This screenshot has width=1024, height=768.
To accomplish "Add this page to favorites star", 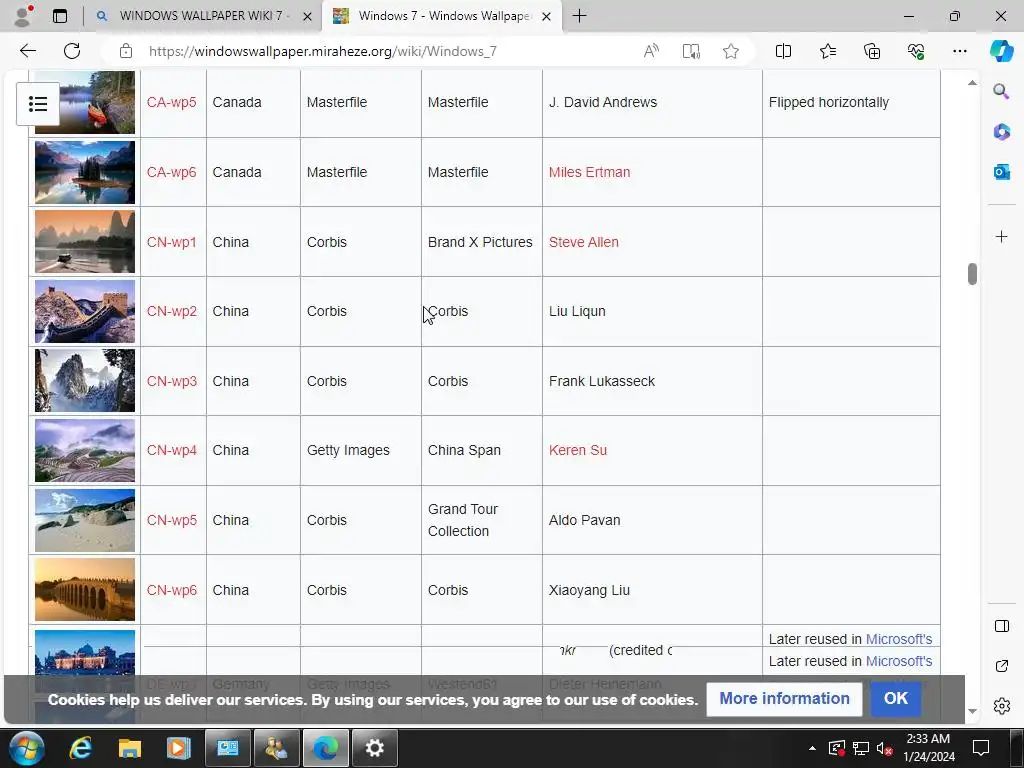I will click(x=731, y=51).
